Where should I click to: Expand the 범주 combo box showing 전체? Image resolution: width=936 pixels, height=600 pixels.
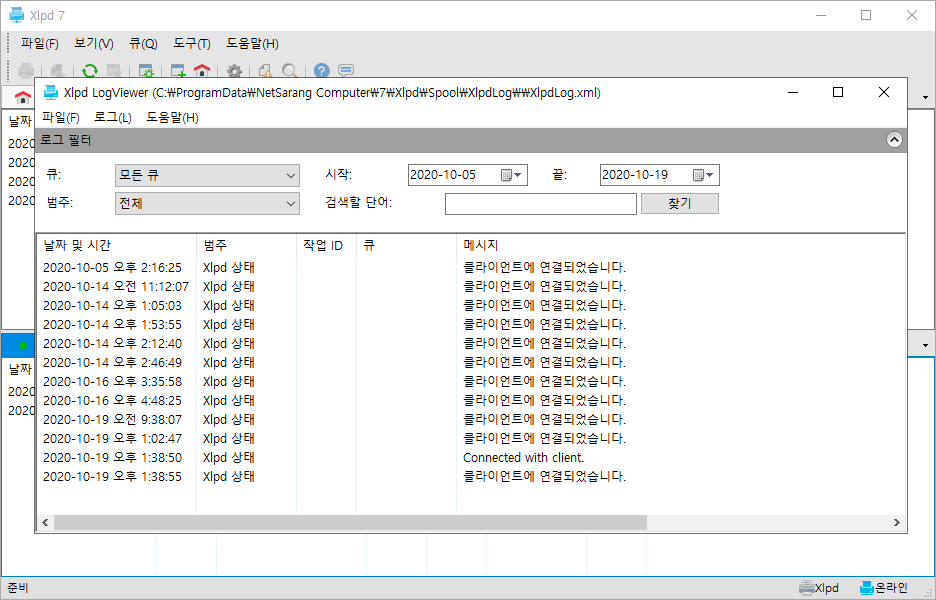coord(207,204)
